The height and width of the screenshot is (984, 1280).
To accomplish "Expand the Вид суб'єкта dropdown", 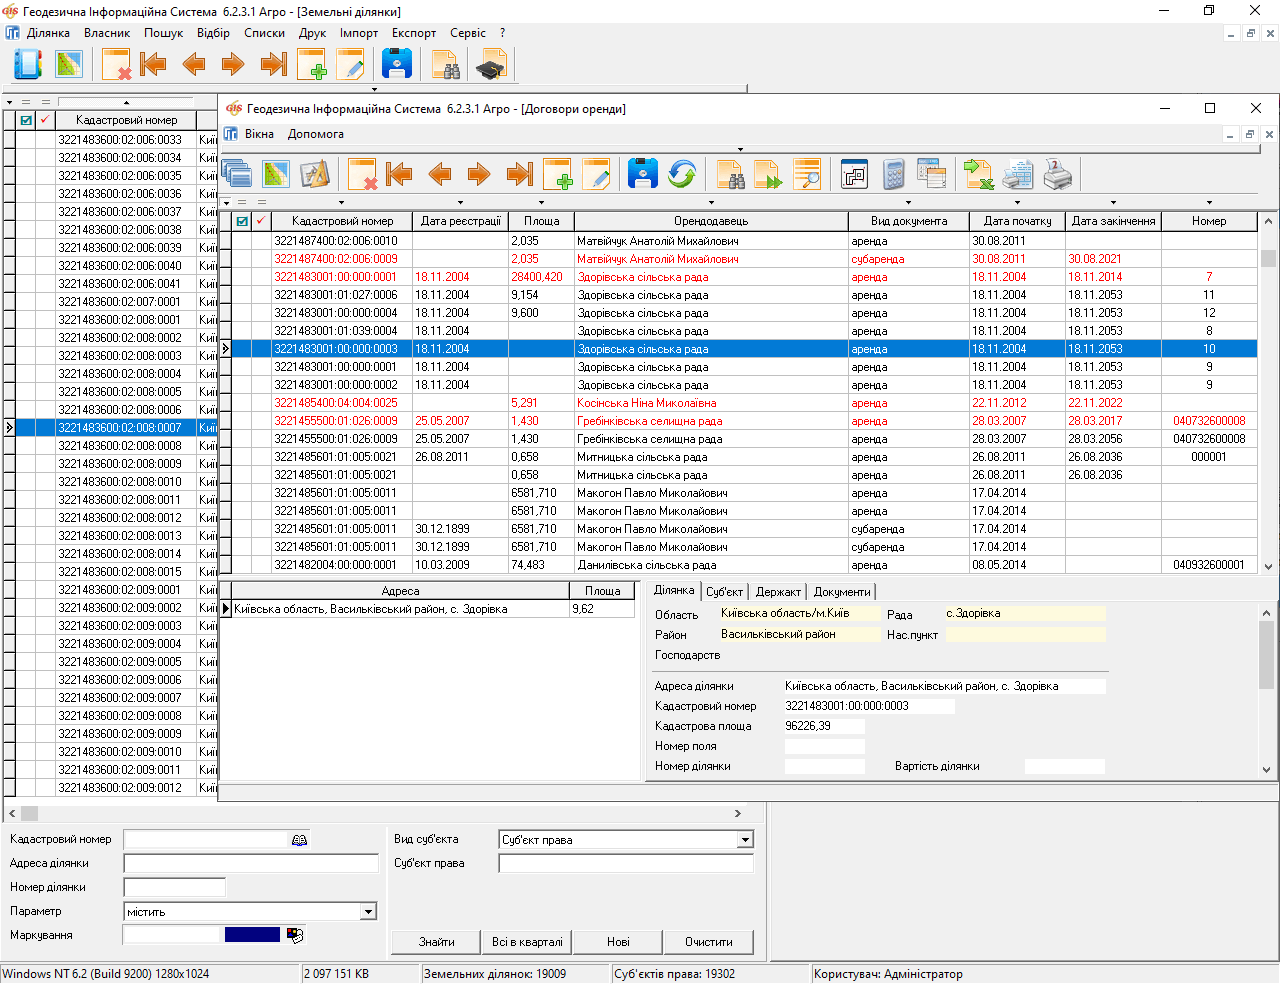I will (x=745, y=840).
